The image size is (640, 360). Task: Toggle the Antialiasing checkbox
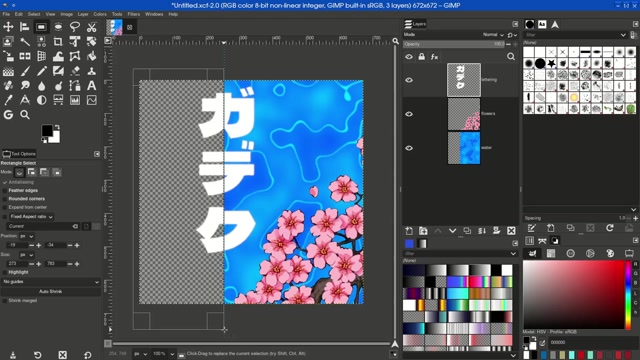coord(5,182)
